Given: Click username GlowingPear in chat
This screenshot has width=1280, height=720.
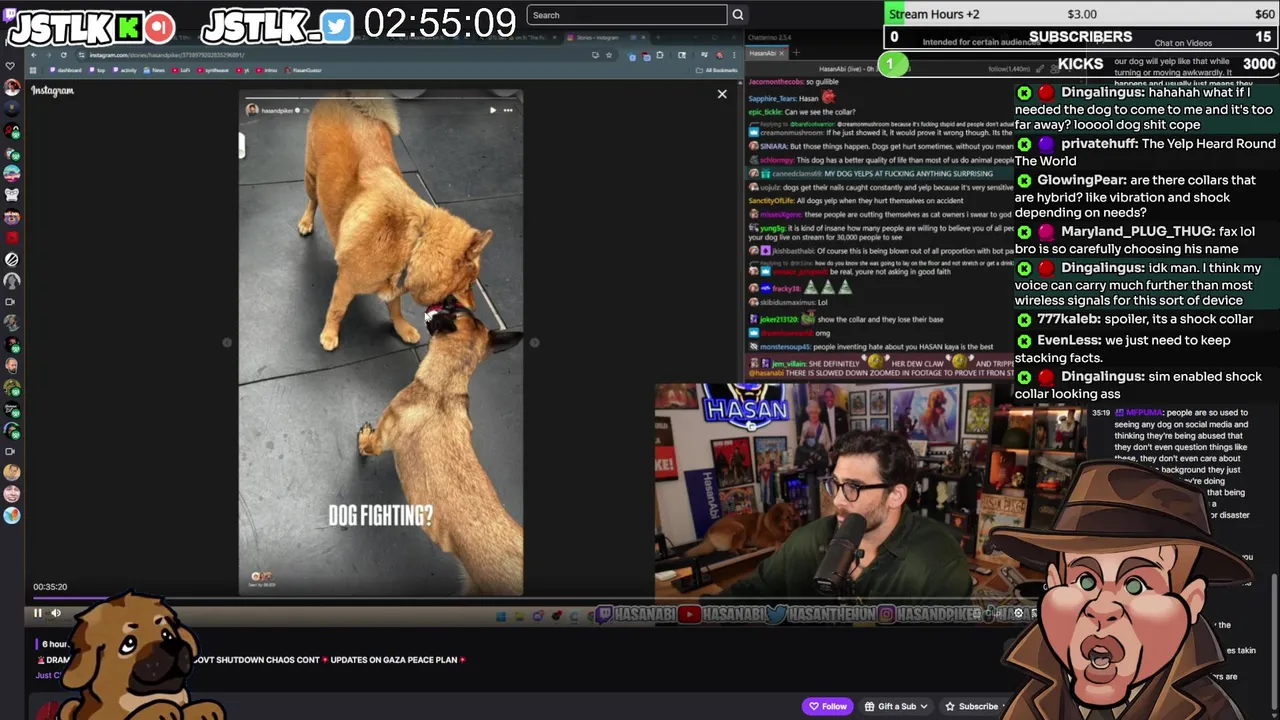Looking at the screenshot, I should point(1081,180).
